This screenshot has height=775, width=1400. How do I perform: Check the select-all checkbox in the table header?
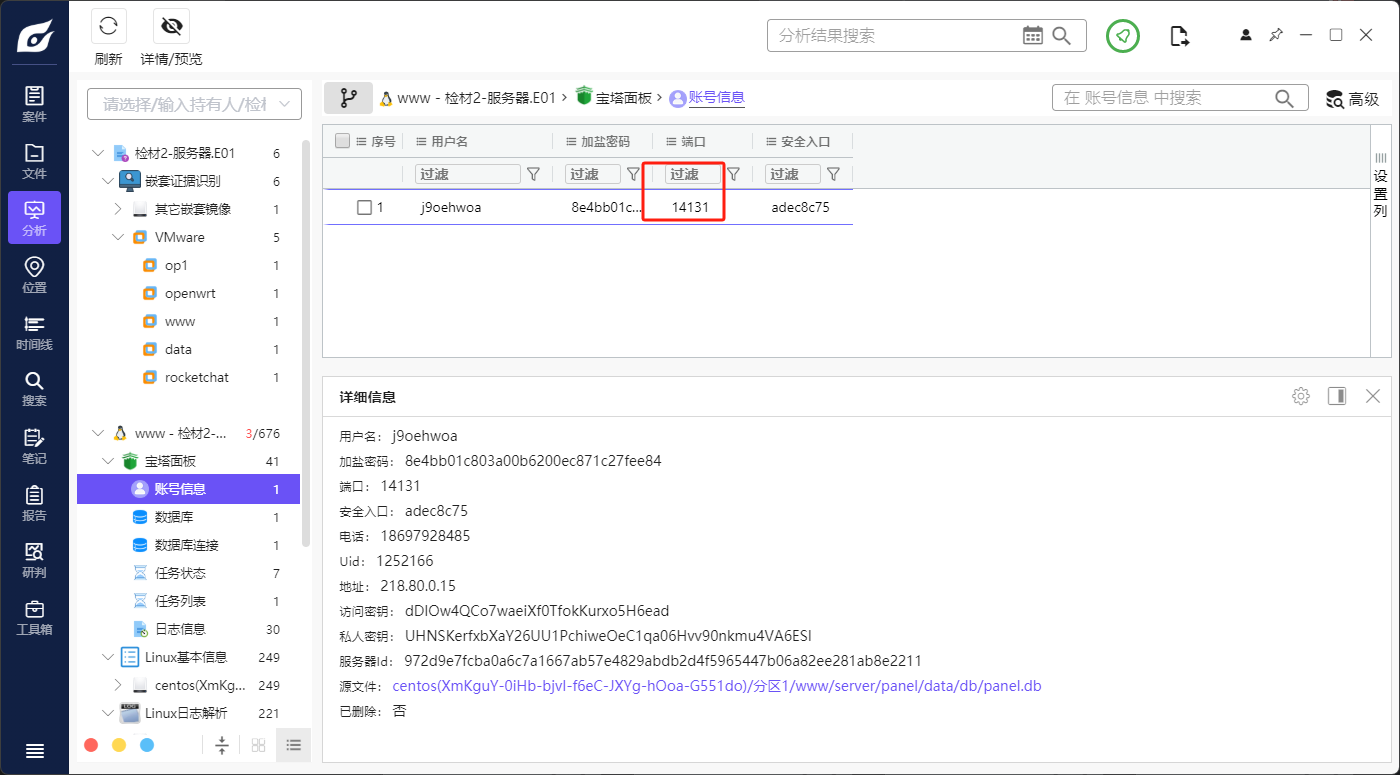click(x=343, y=141)
